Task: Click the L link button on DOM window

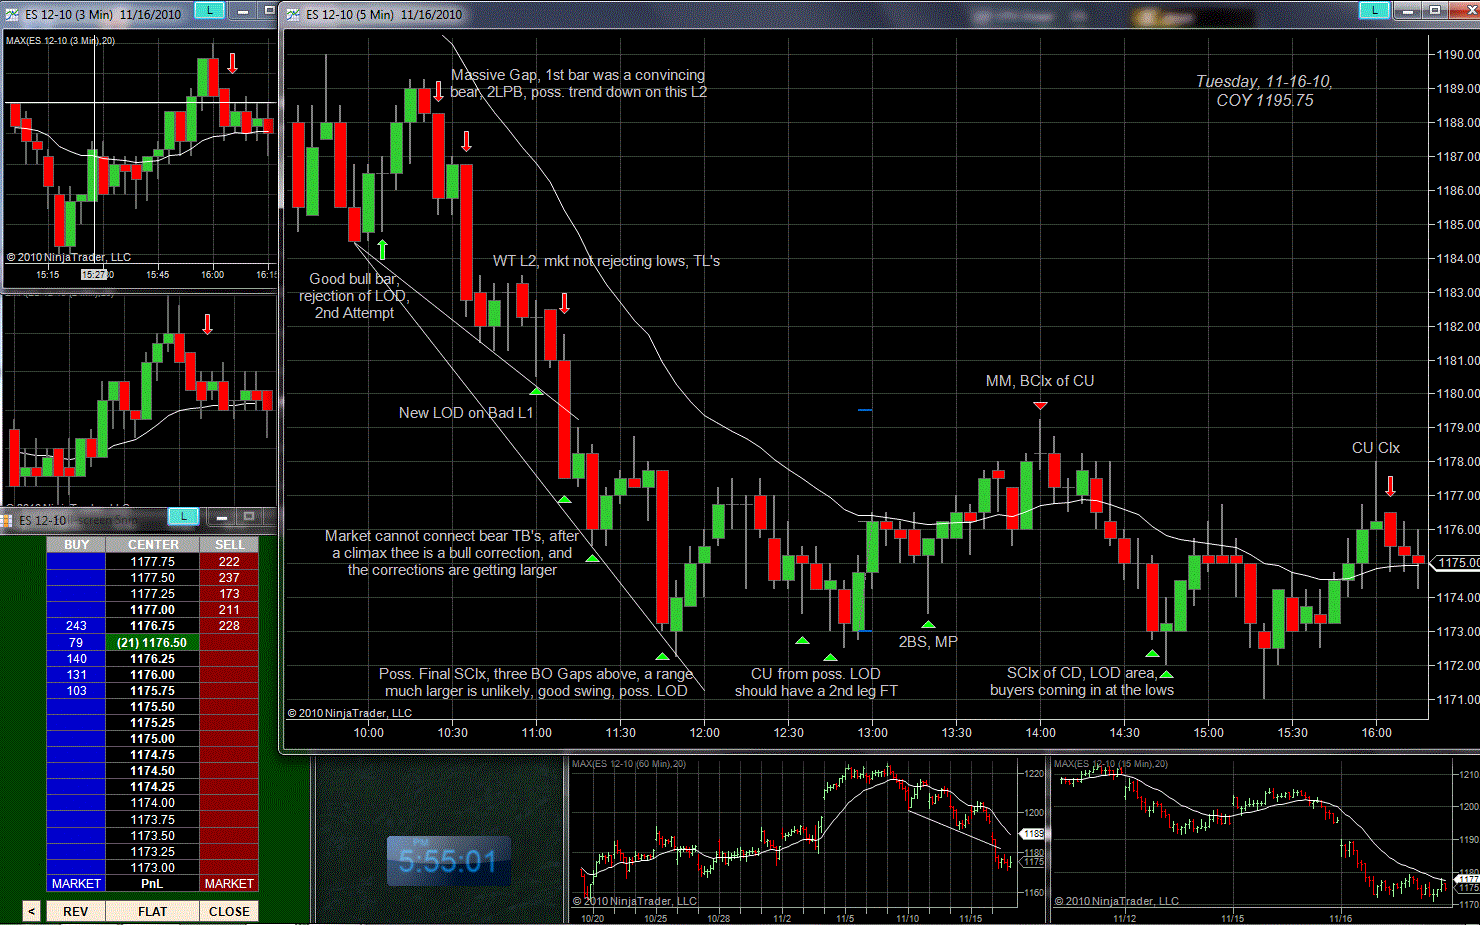Action: pos(183,516)
